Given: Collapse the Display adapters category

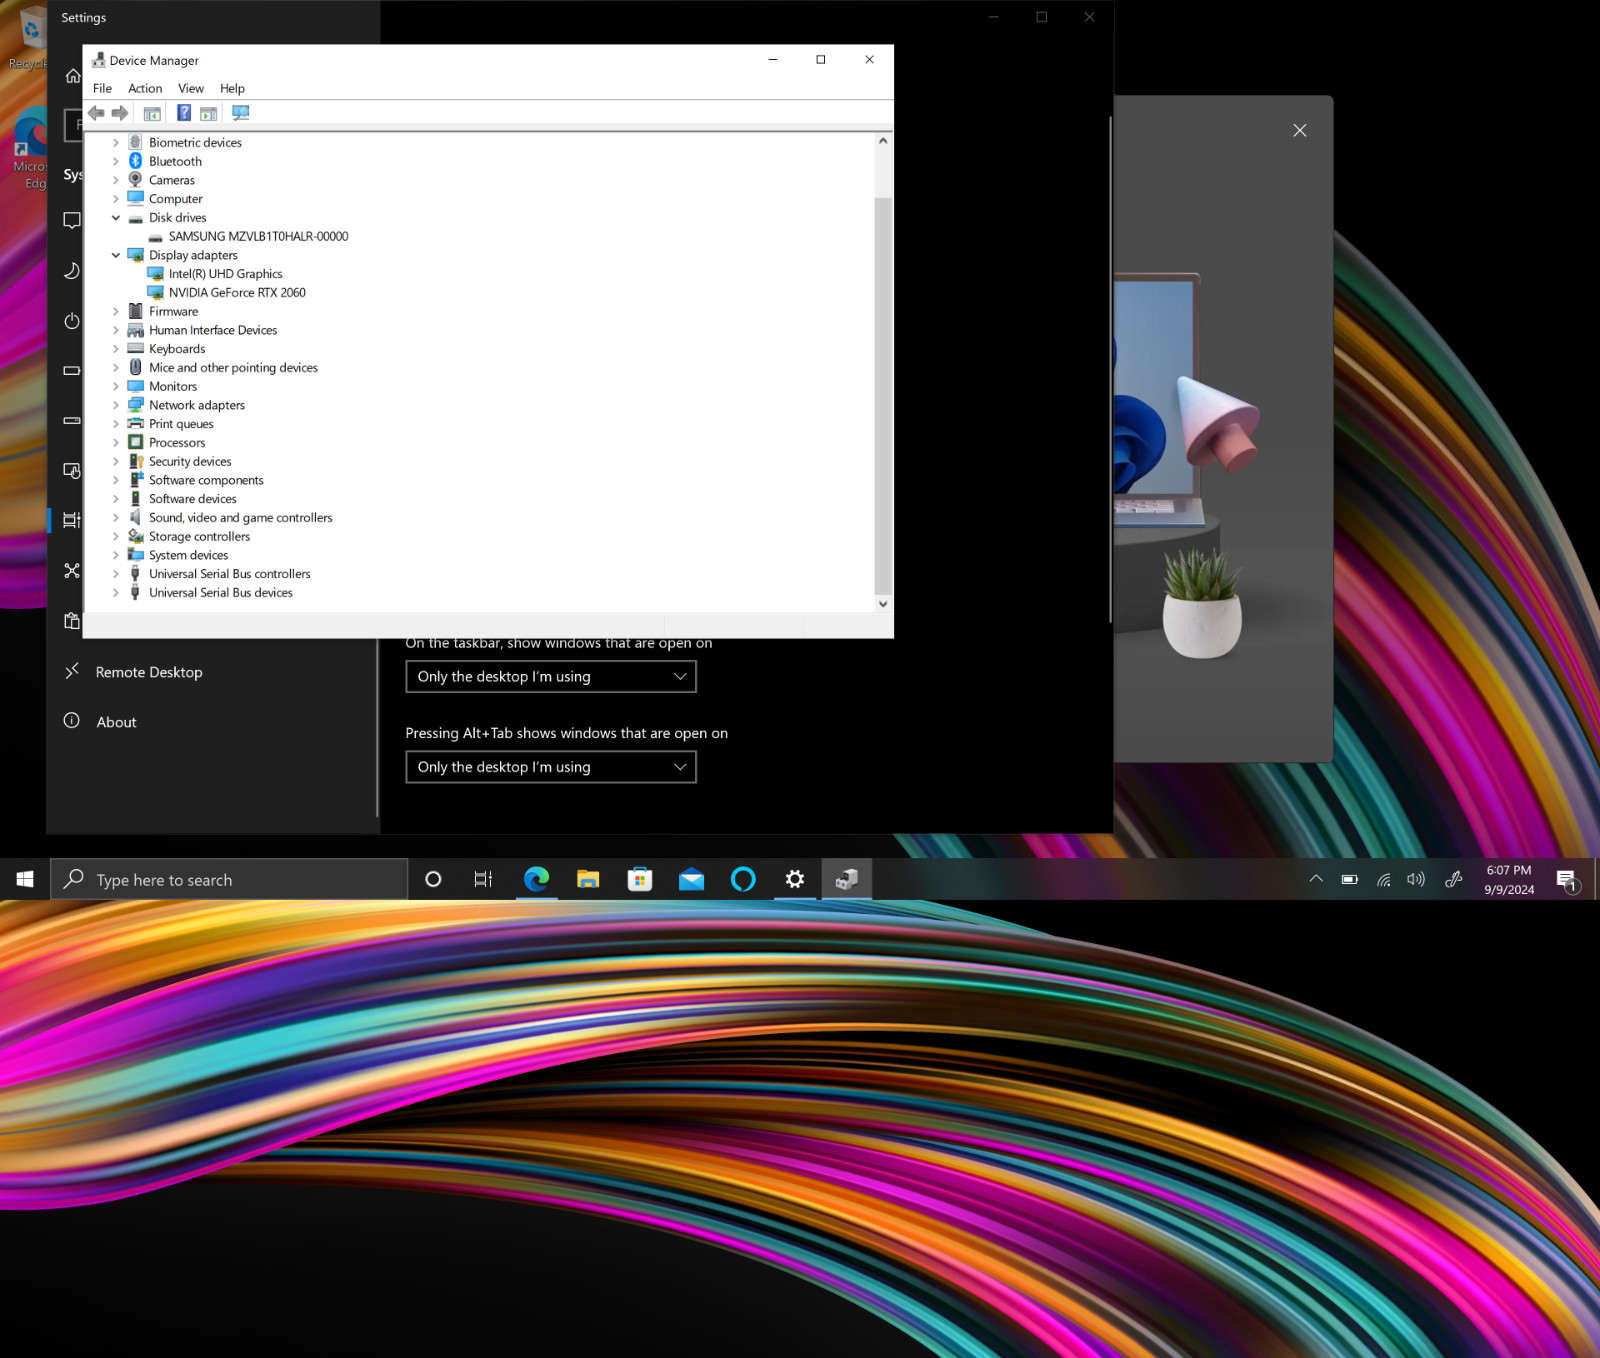Looking at the screenshot, I should 116,255.
